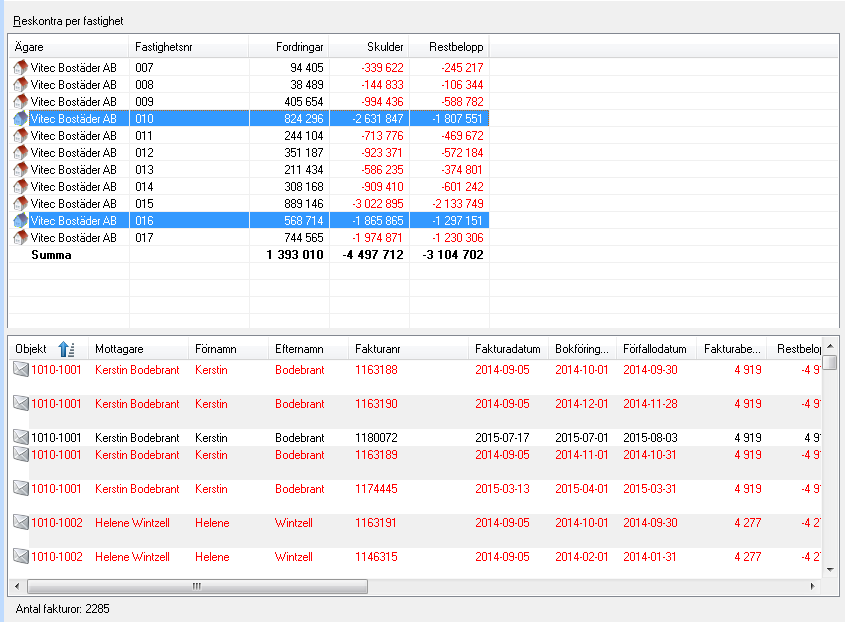
Task: Click the house icon for property 009
Action: tap(20, 101)
